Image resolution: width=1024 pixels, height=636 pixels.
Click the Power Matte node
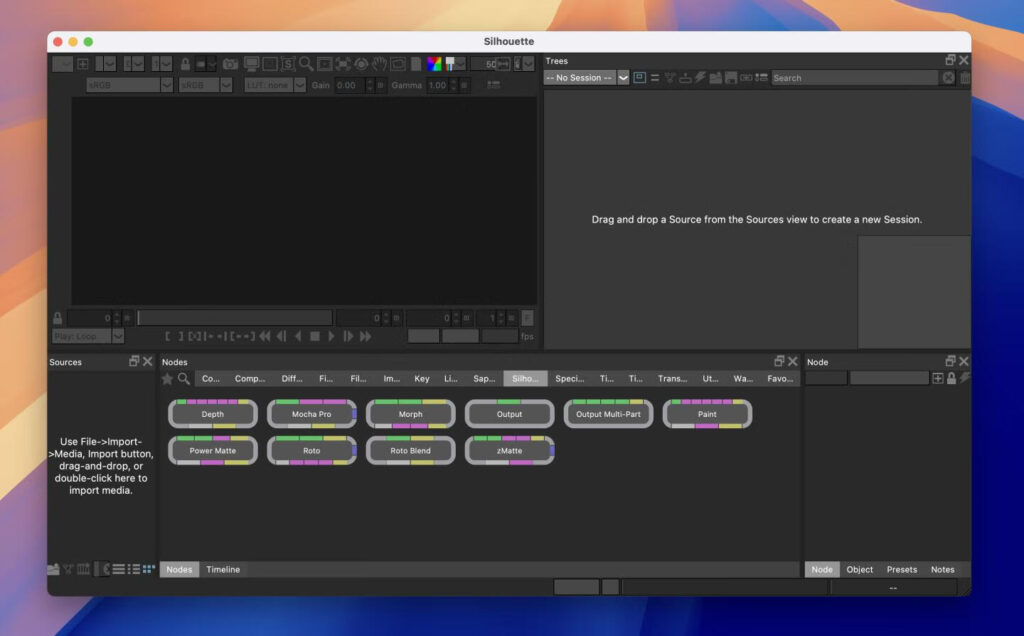tap(213, 451)
